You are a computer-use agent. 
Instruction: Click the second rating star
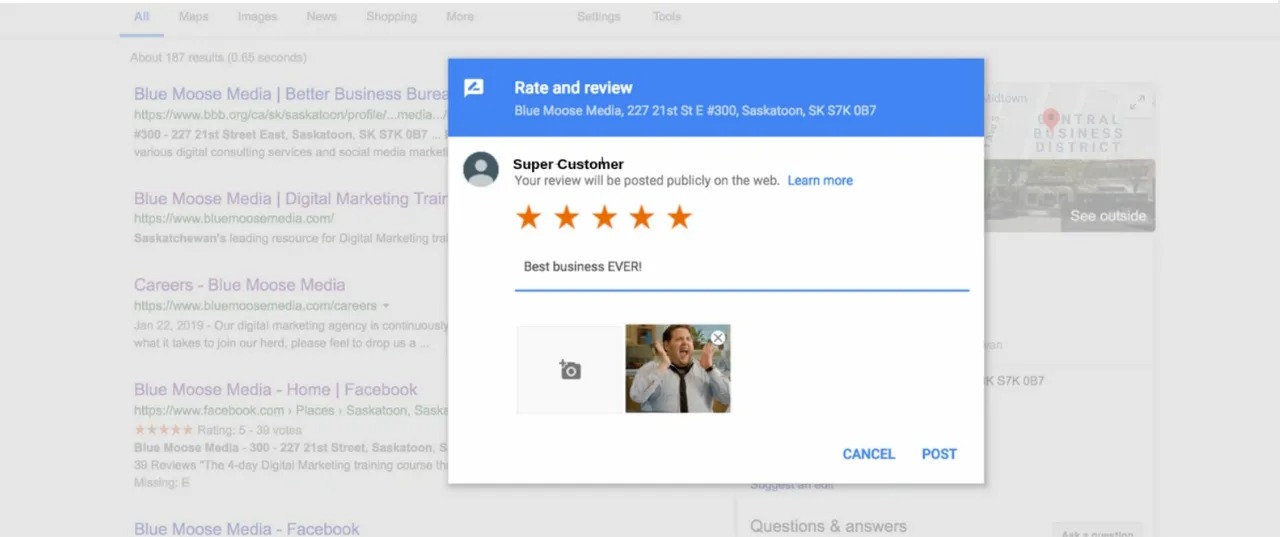coord(566,217)
